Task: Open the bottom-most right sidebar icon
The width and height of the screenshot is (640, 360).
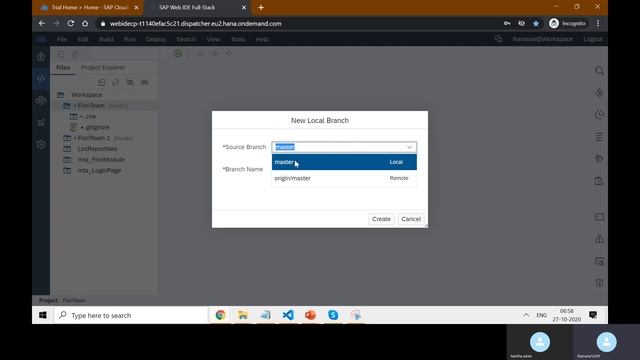Action: point(599,282)
